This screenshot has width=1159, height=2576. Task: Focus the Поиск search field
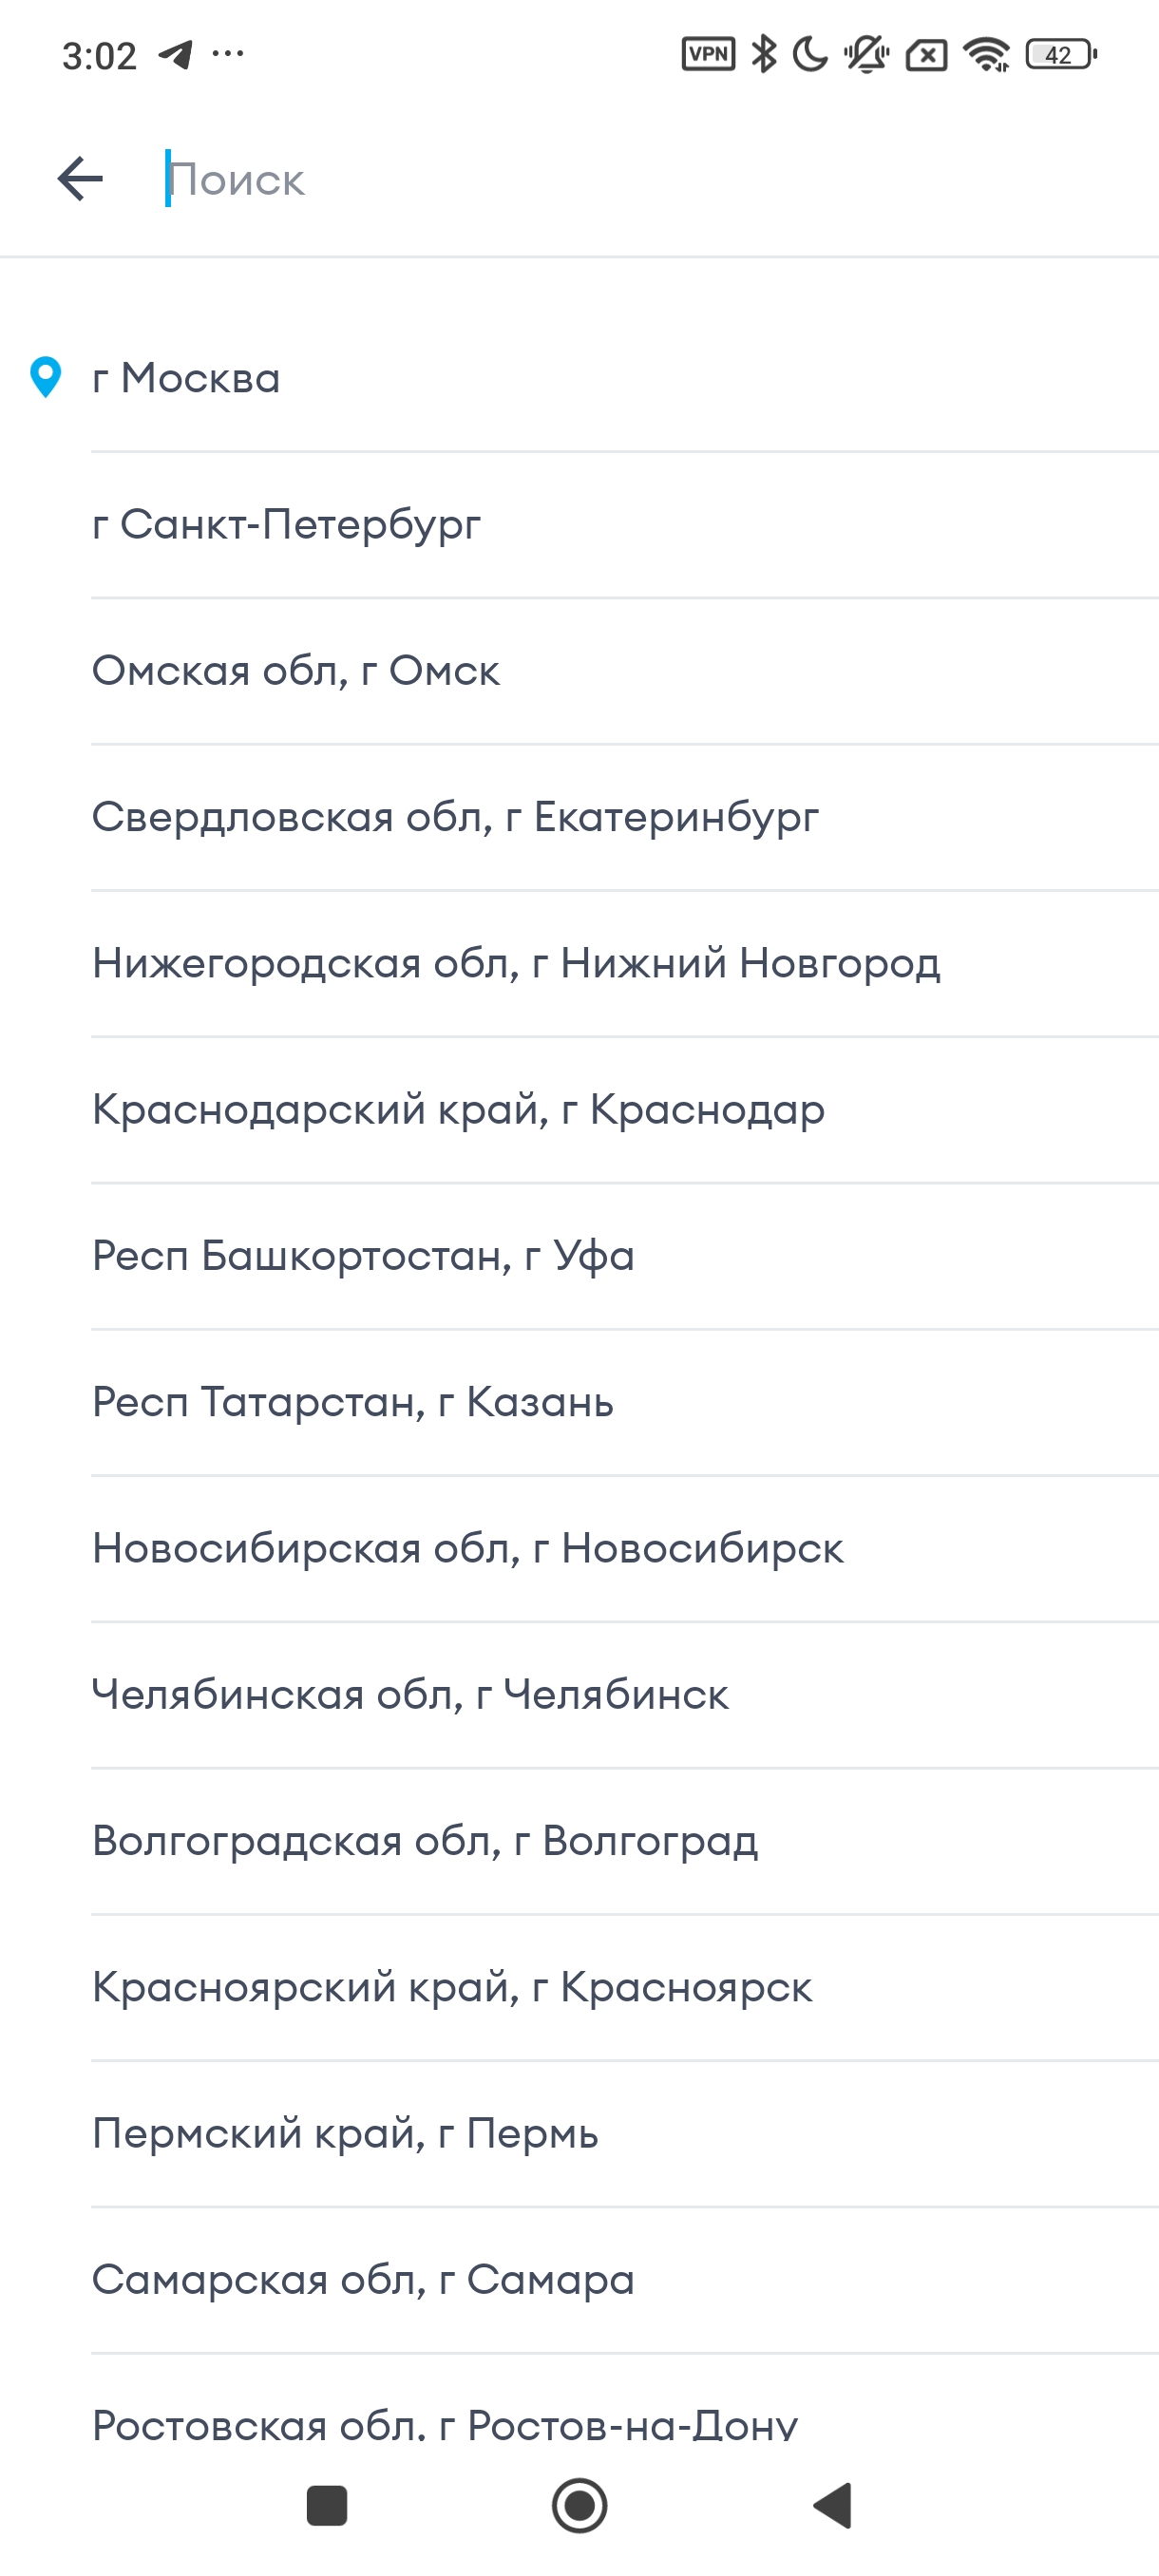(640, 180)
